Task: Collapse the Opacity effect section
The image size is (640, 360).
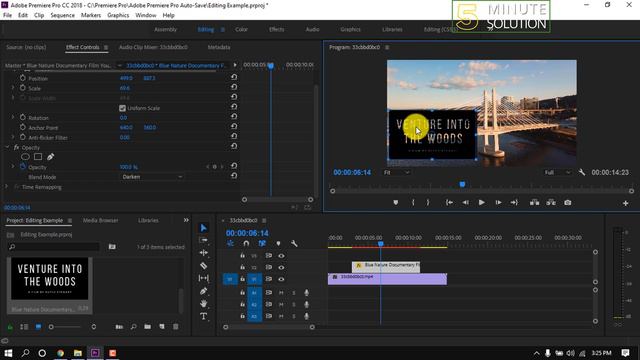Action: (7, 147)
